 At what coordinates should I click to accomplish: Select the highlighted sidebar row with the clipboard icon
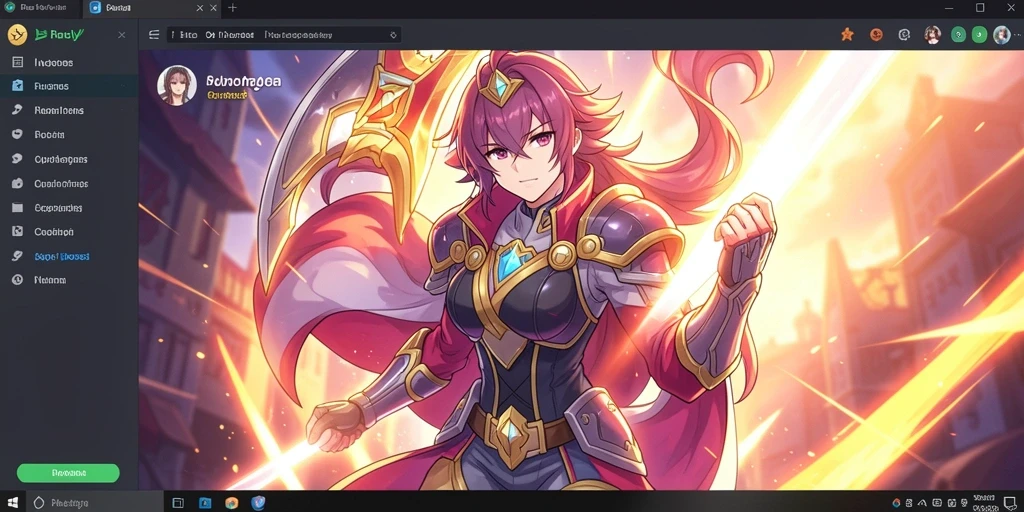point(69,86)
